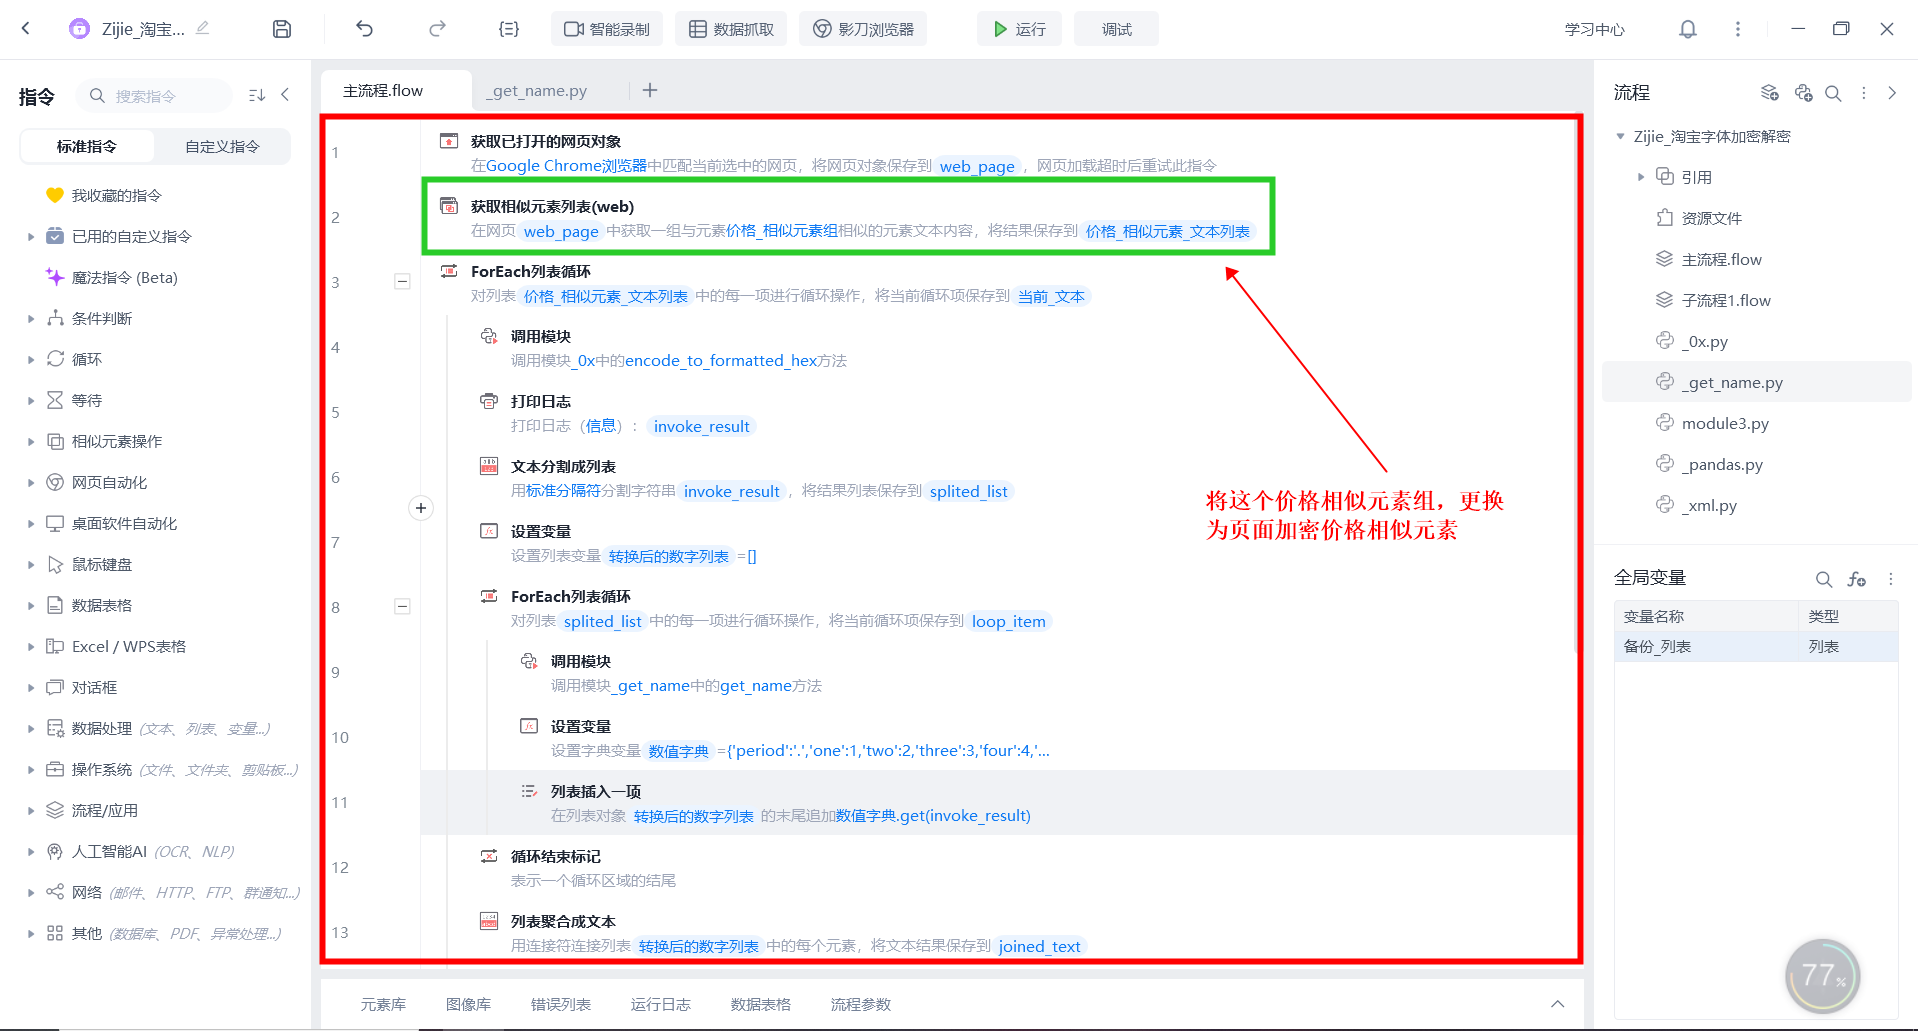This screenshot has height=1031, width=1918.
Task: Click the 搜索指令 search field
Action: [x=155, y=96]
